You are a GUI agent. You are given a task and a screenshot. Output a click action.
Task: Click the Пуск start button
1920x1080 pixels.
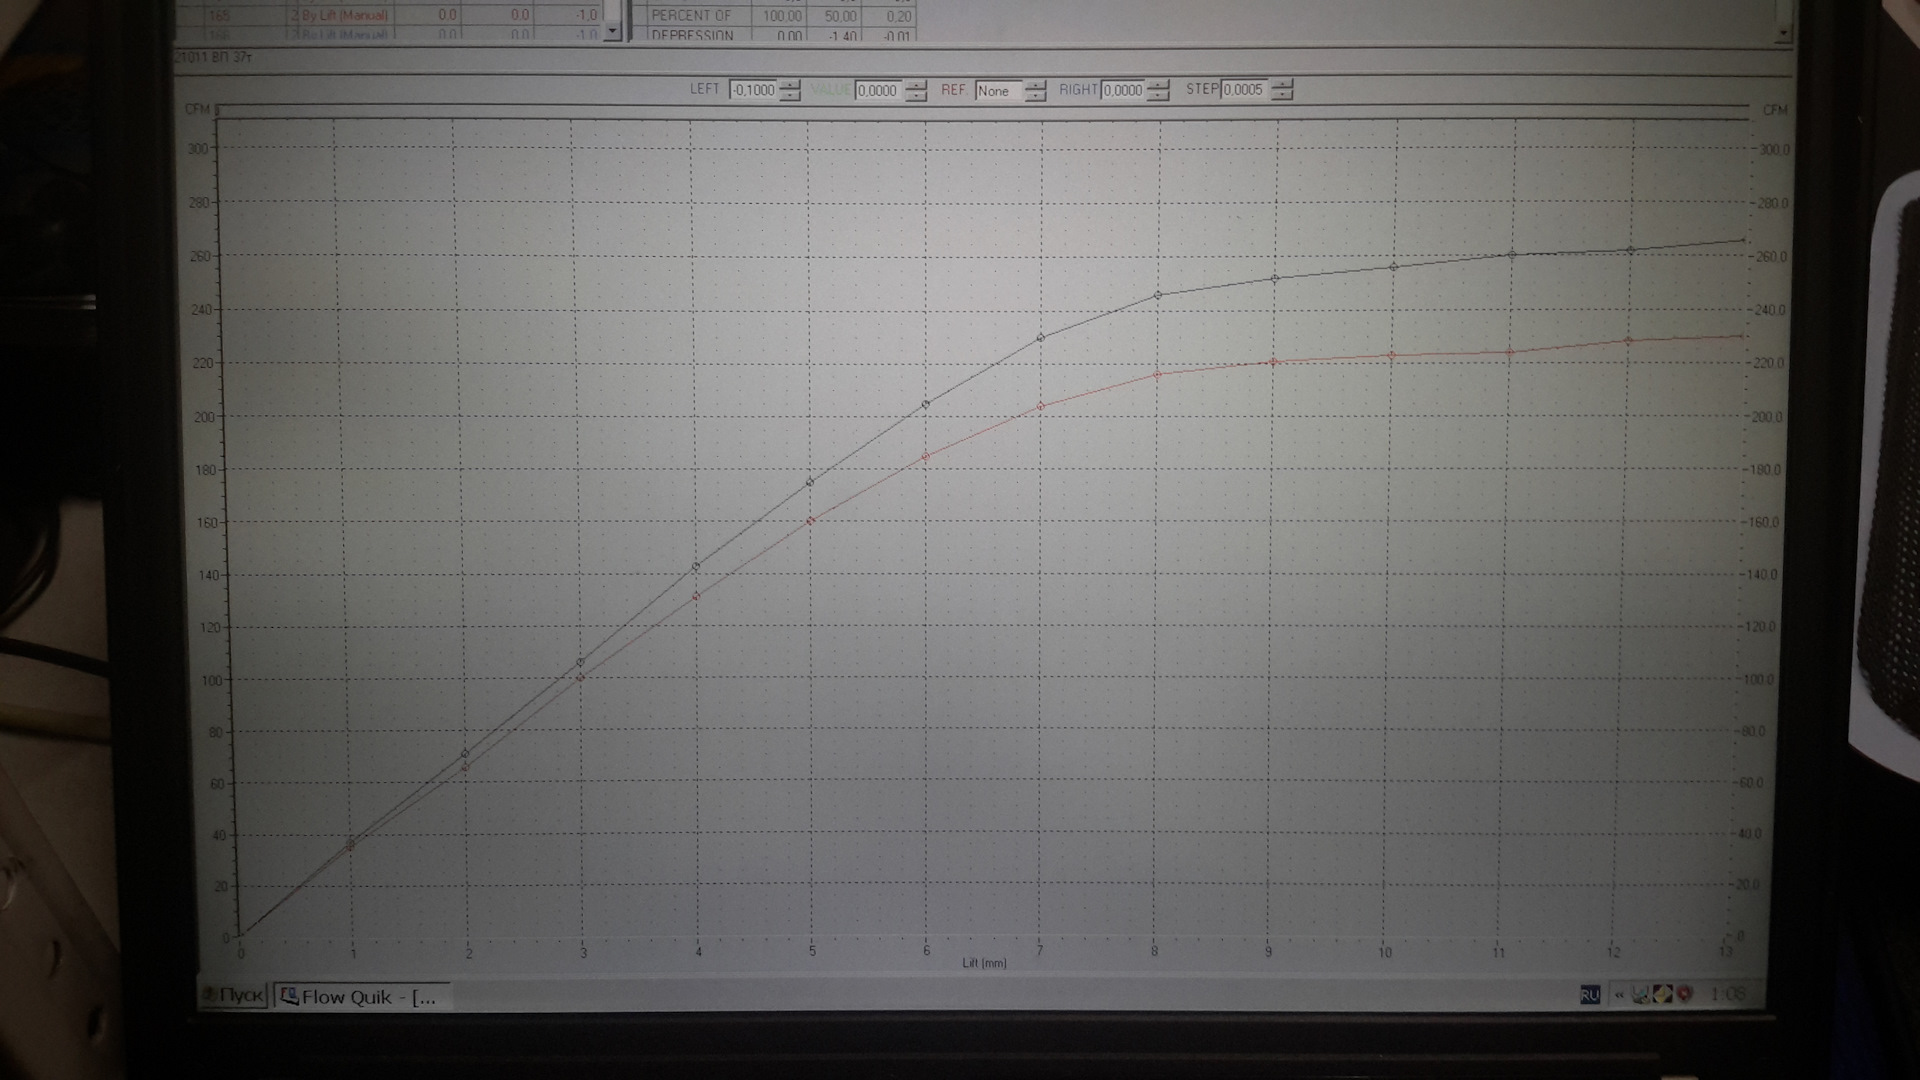(x=234, y=995)
